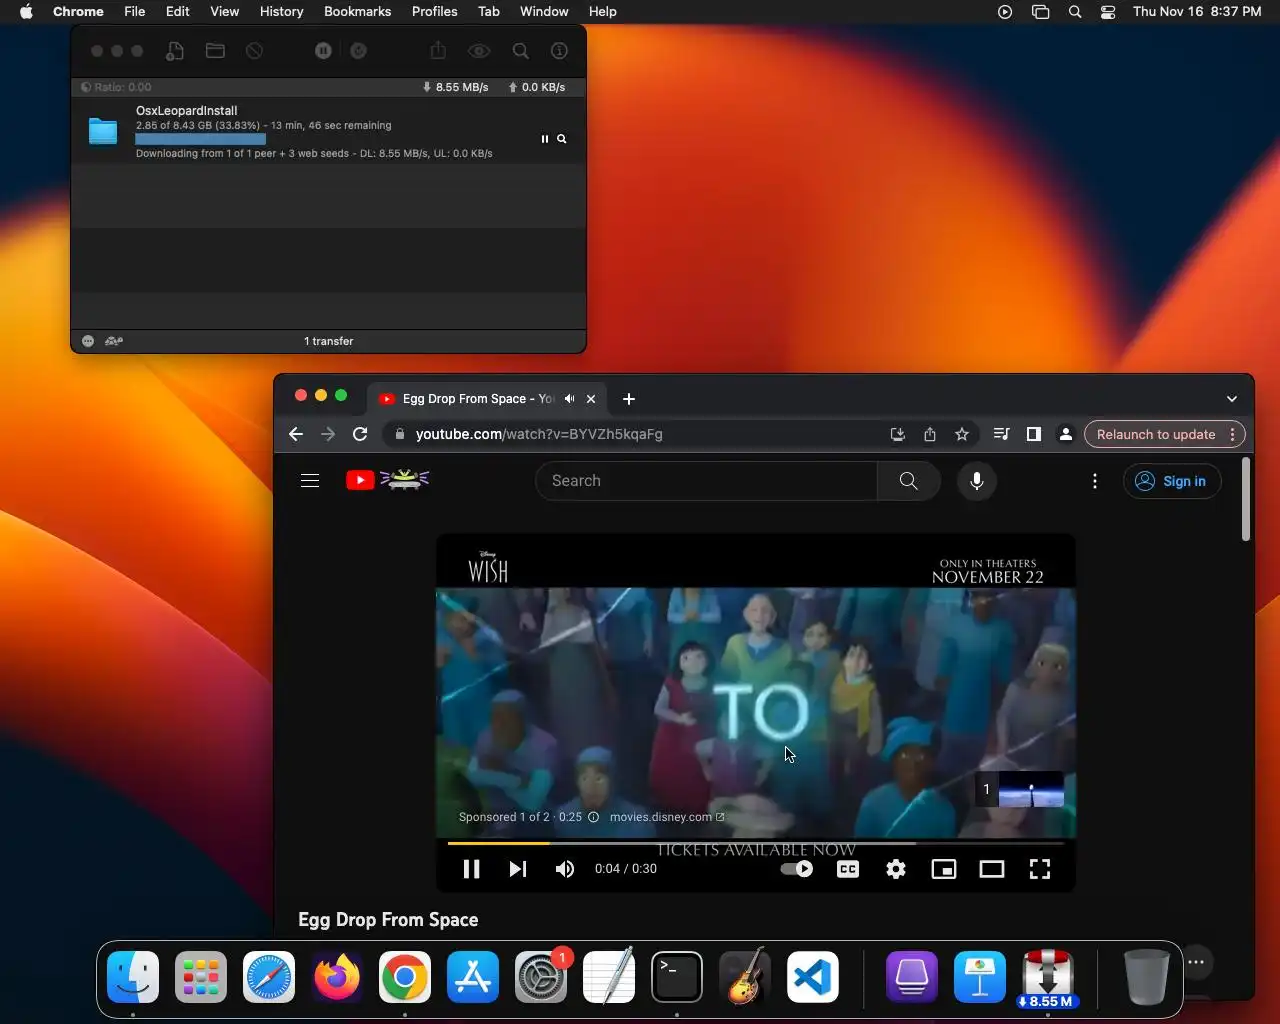Viewport: 1280px width, 1024px height.
Task: Toggle turtle speed limit in Transmission
Action: point(114,341)
